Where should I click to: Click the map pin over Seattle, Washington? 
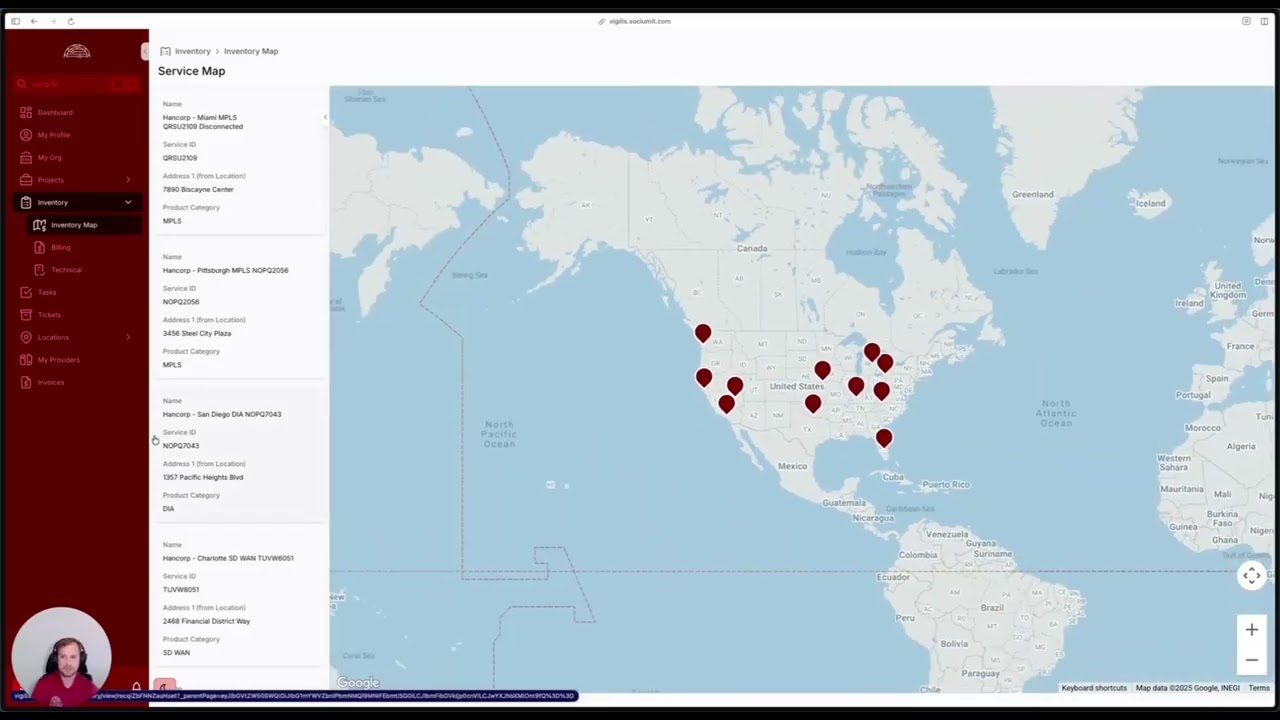pyautogui.click(x=703, y=333)
